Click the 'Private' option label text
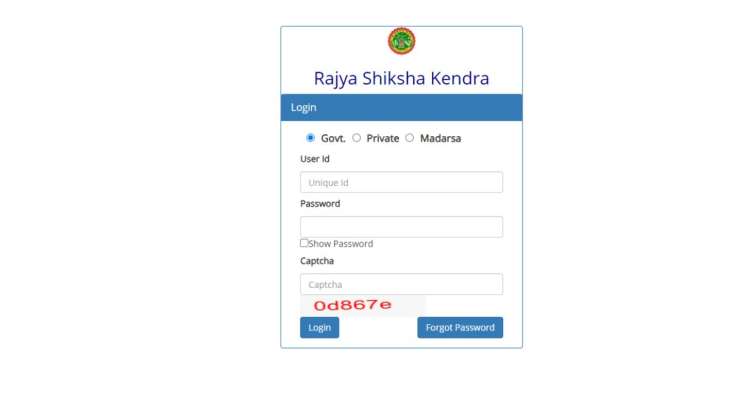 pyautogui.click(x=383, y=138)
